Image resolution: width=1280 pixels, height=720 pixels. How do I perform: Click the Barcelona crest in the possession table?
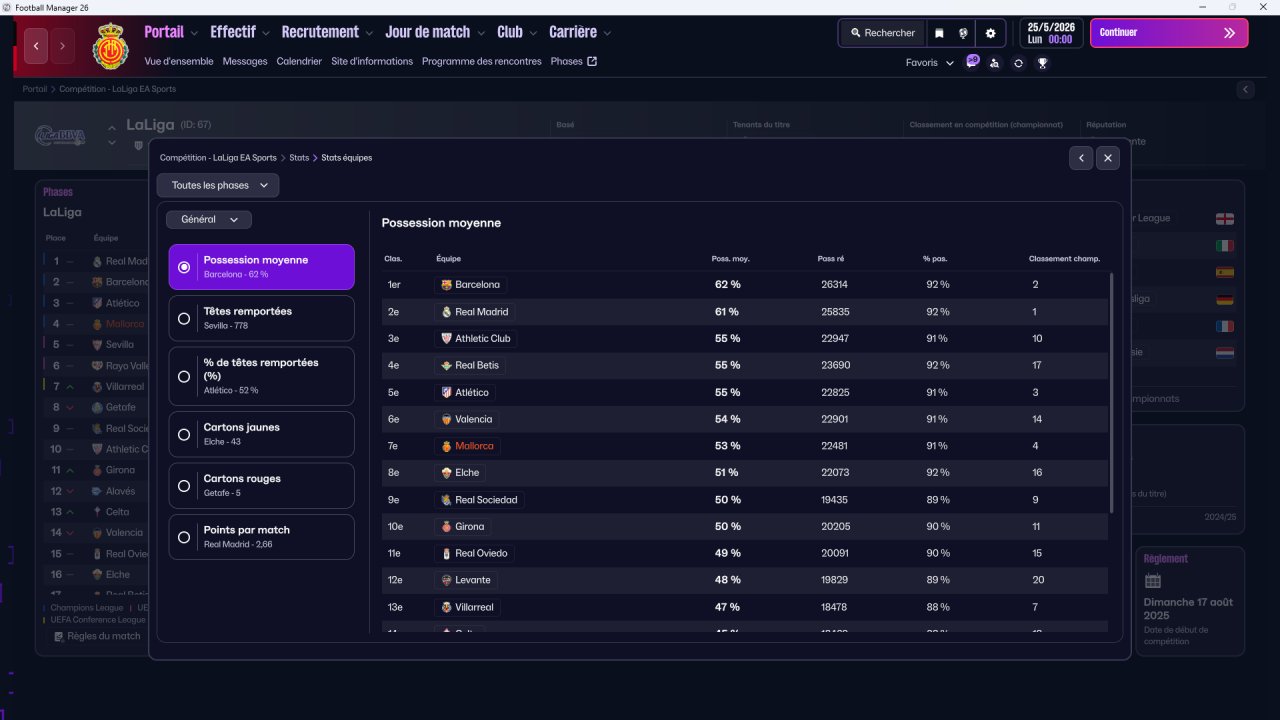point(446,285)
